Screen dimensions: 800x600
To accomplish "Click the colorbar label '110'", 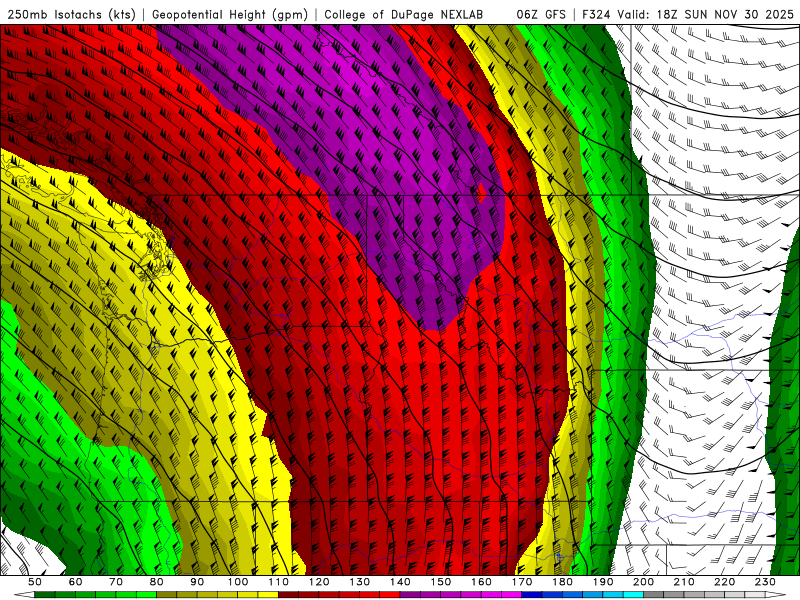I will (x=279, y=582).
